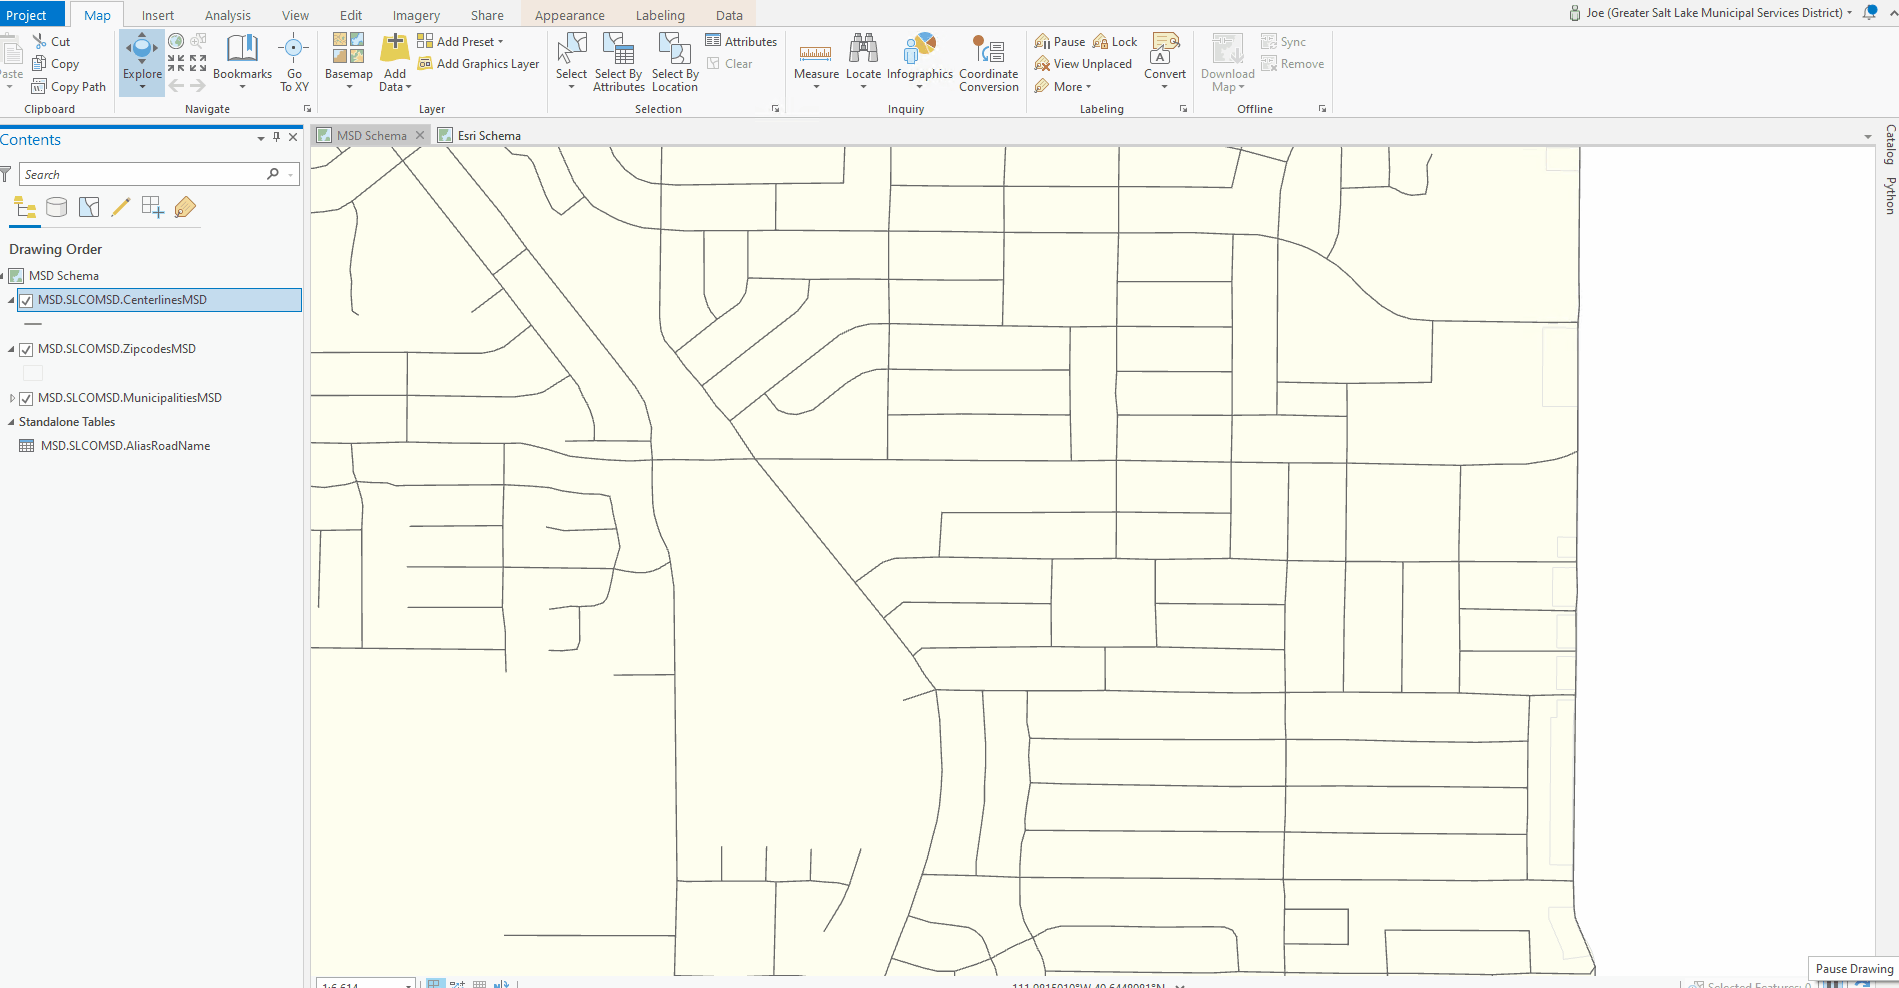Open the Share ribbon tab
1899x988 pixels.
[x=487, y=15]
